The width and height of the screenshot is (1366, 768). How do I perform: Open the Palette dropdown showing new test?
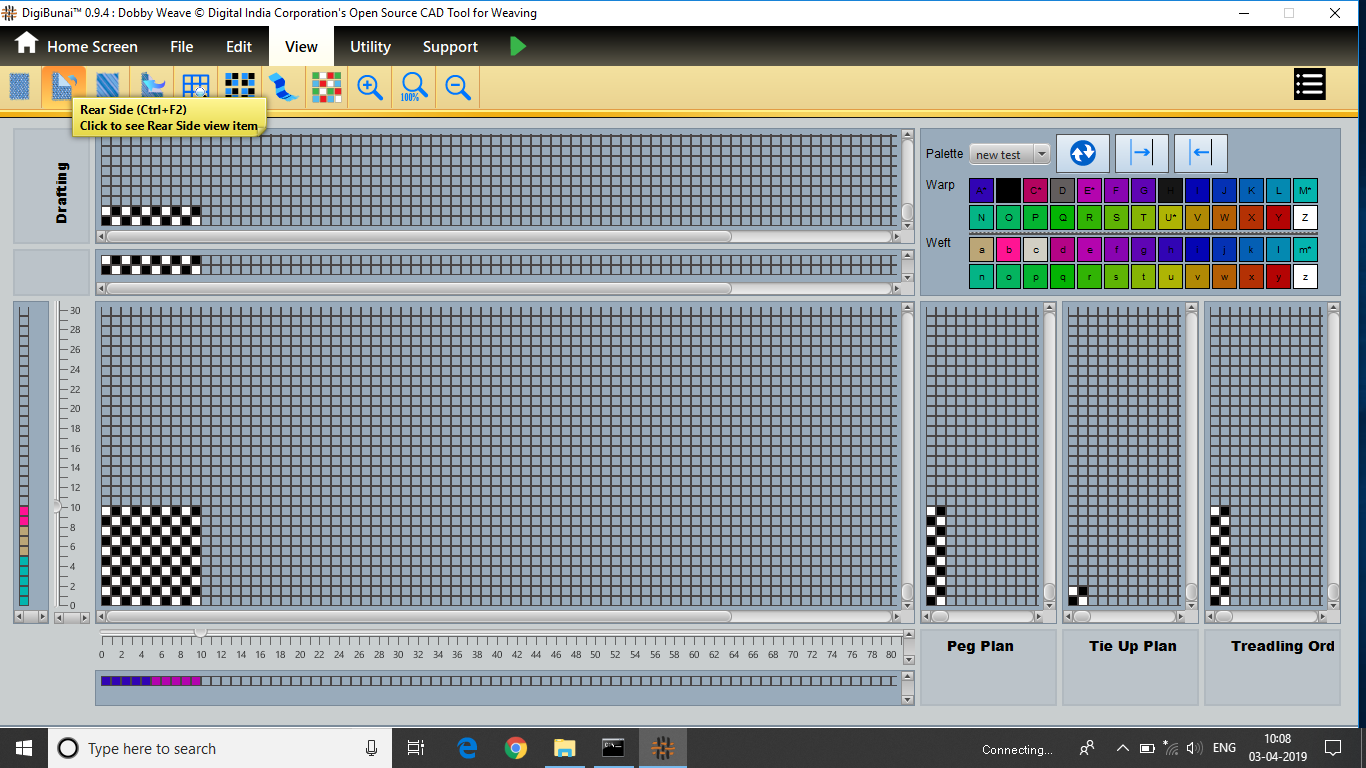point(1009,155)
